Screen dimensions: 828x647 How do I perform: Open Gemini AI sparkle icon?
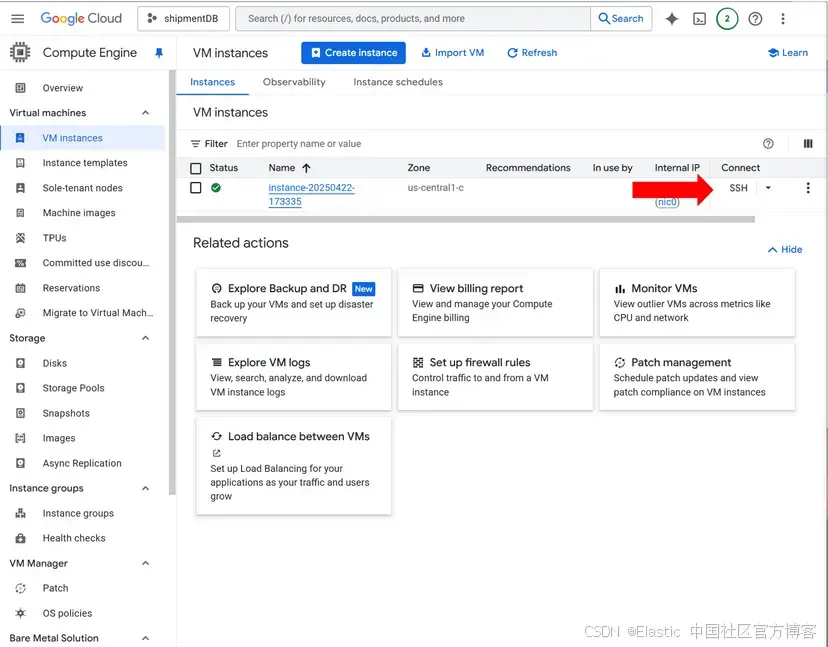click(672, 18)
